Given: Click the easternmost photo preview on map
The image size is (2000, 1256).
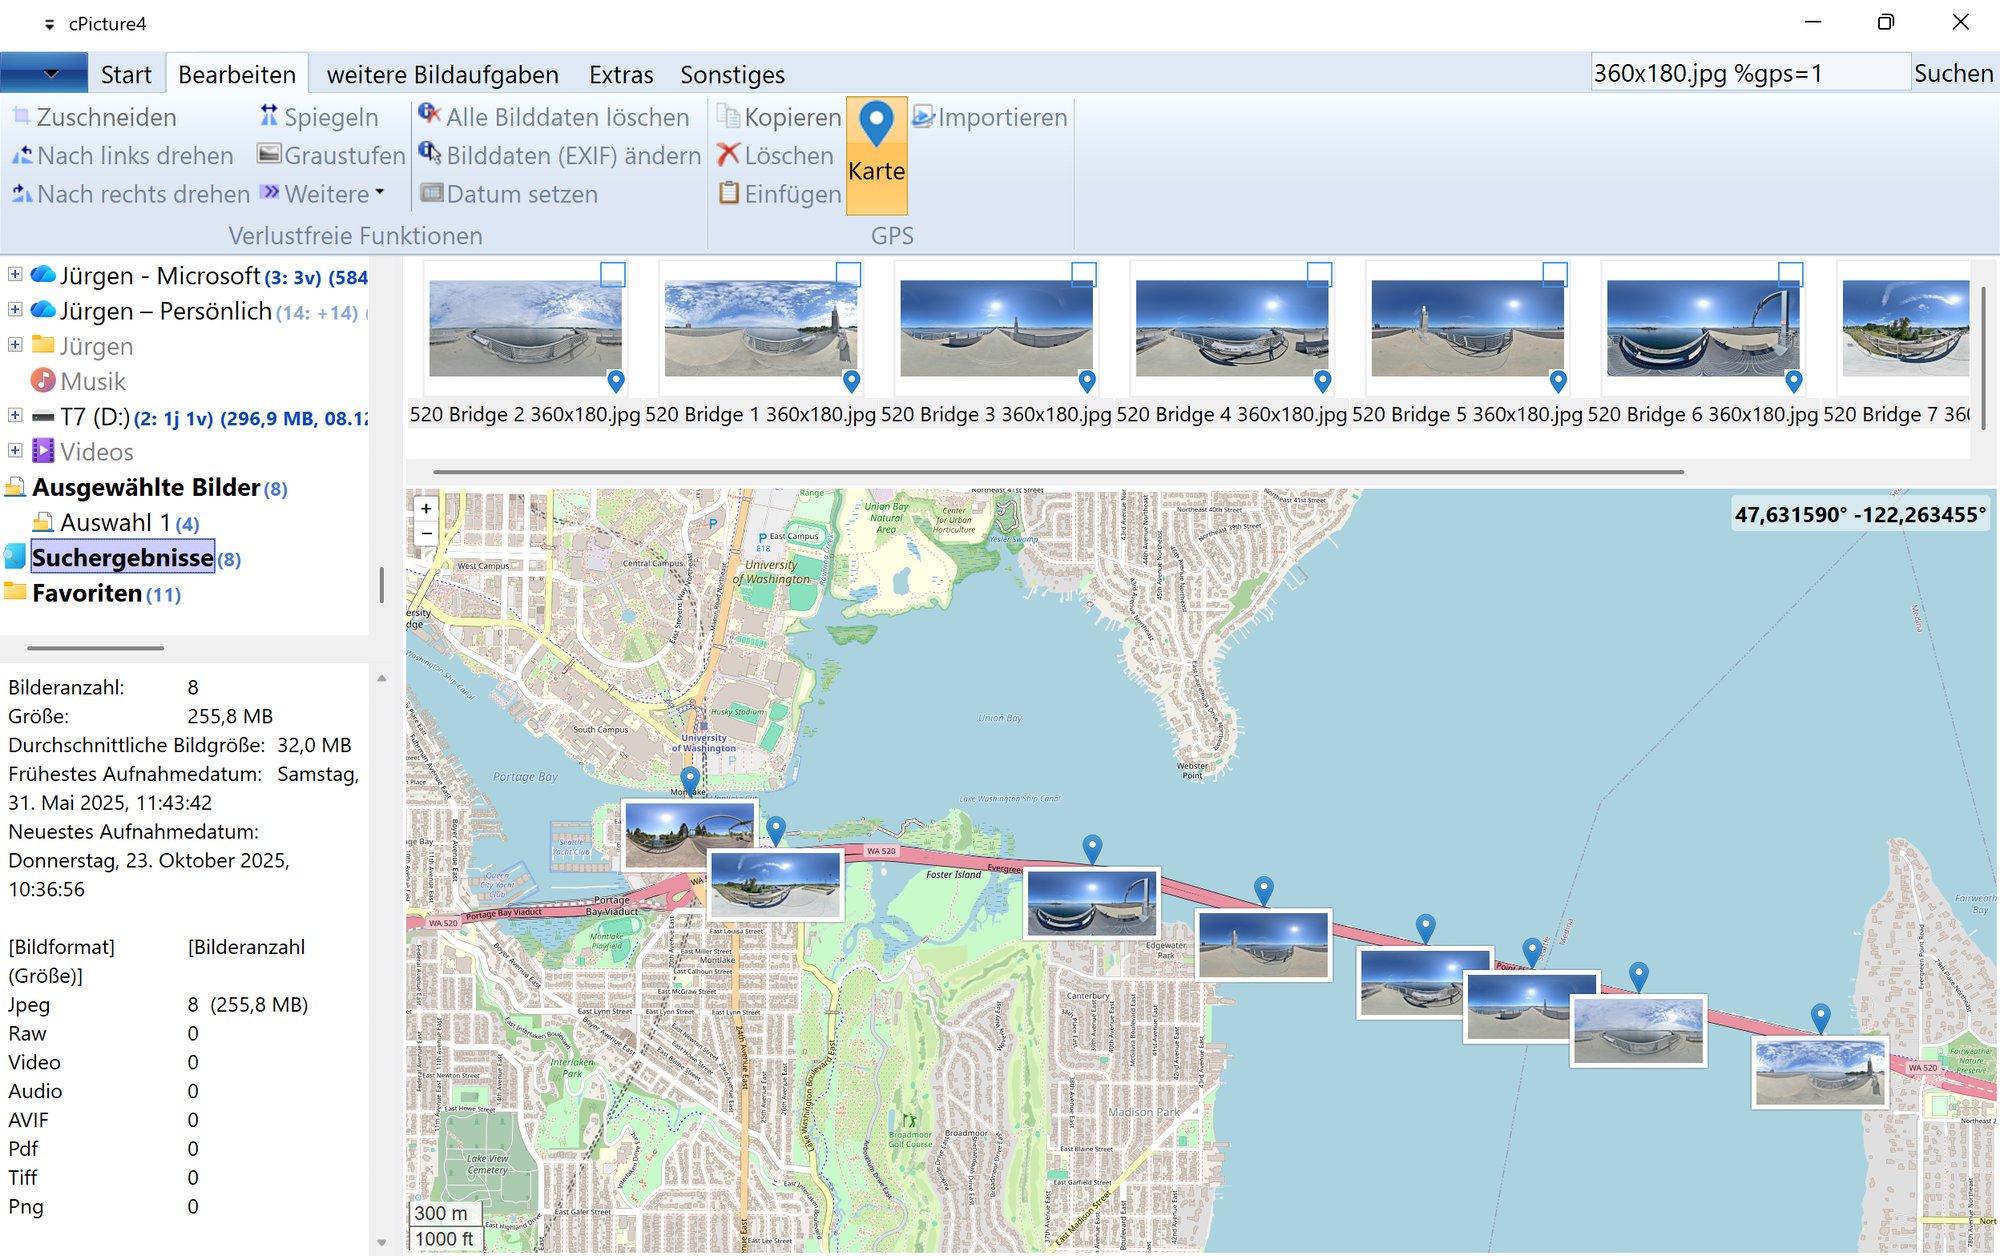Looking at the screenshot, I should coord(1820,1073).
